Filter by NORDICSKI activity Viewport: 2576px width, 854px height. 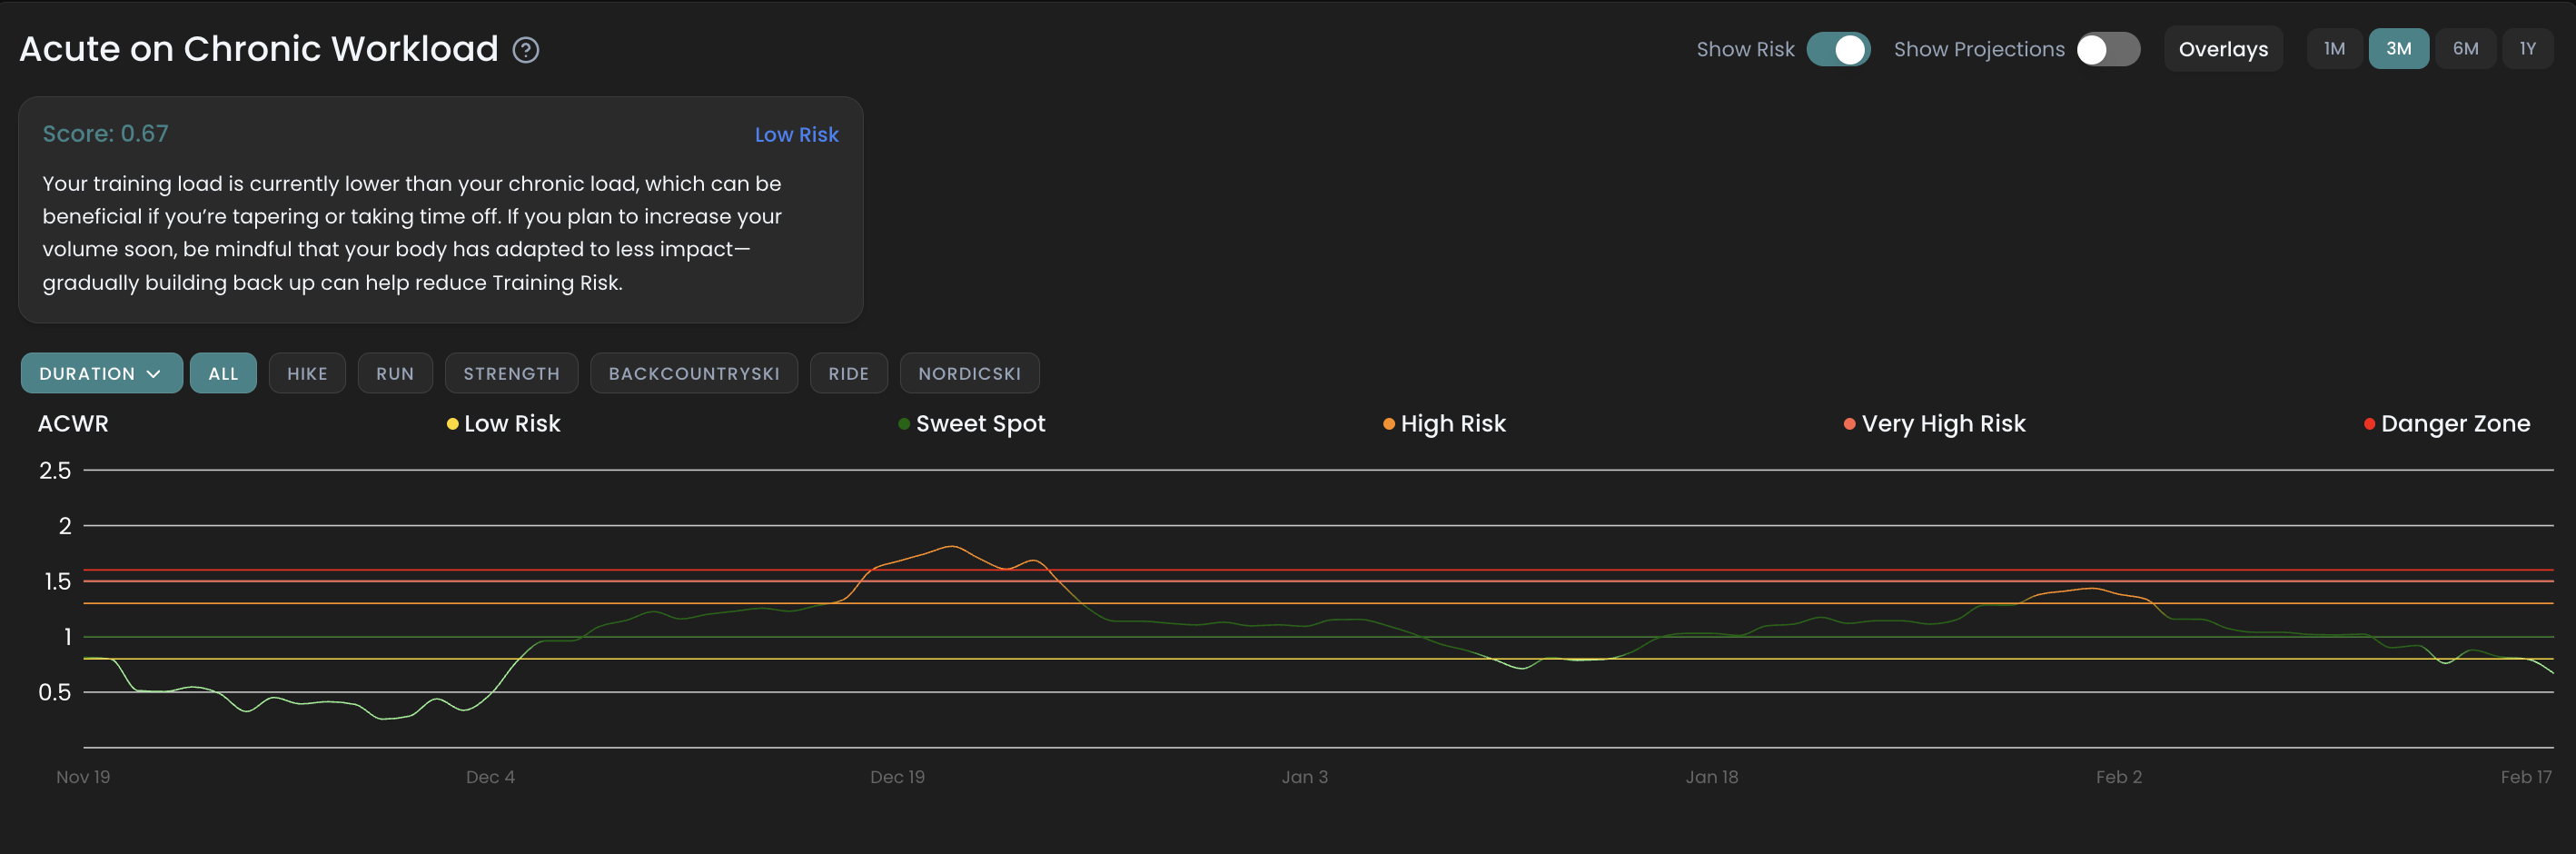click(x=969, y=373)
